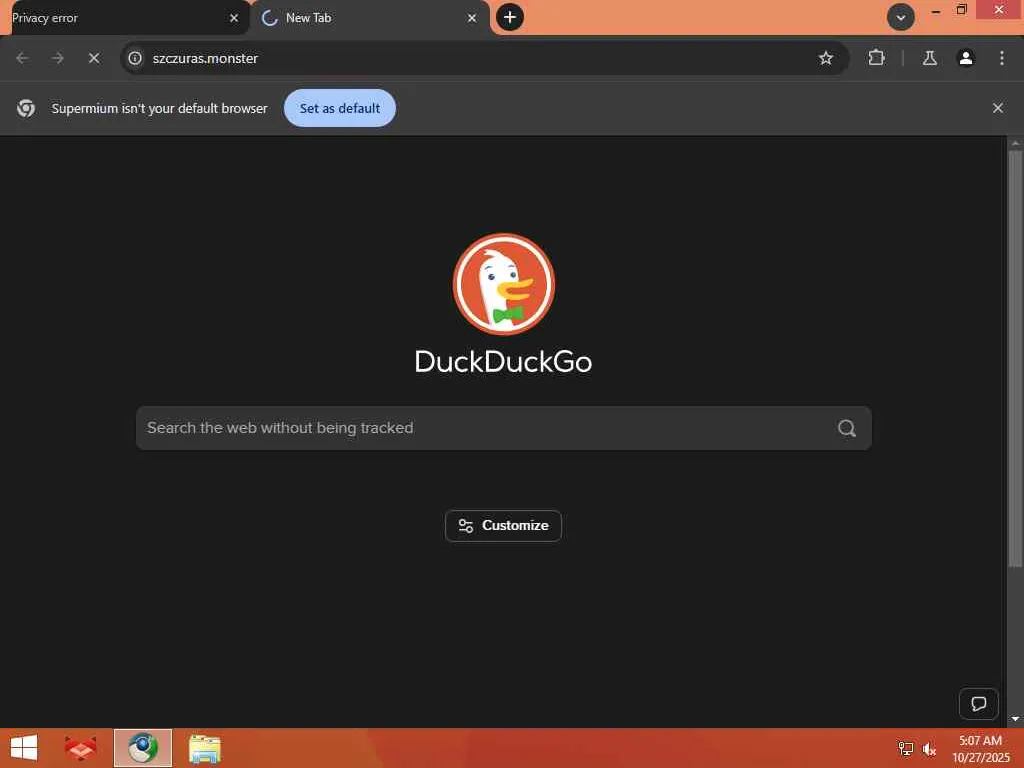Minimize the browser window

[x=935, y=10]
